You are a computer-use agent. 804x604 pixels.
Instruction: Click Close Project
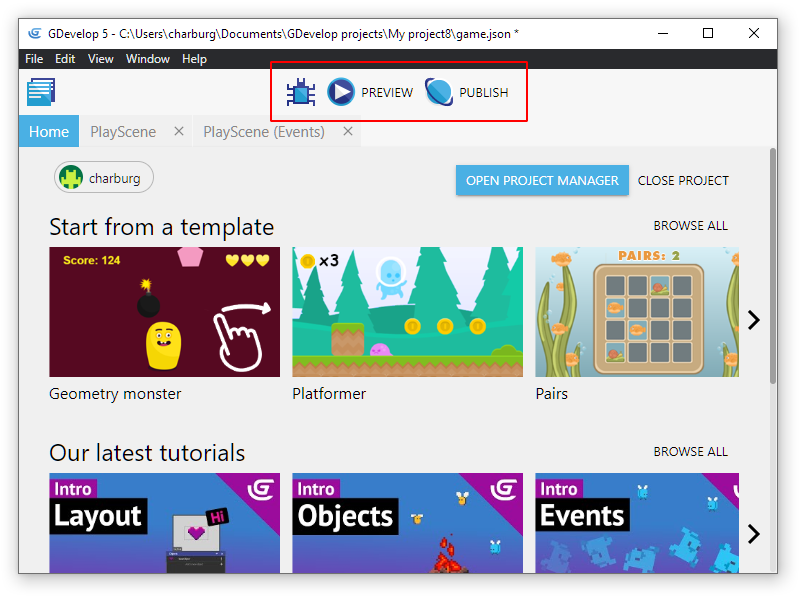[x=683, y=181]
